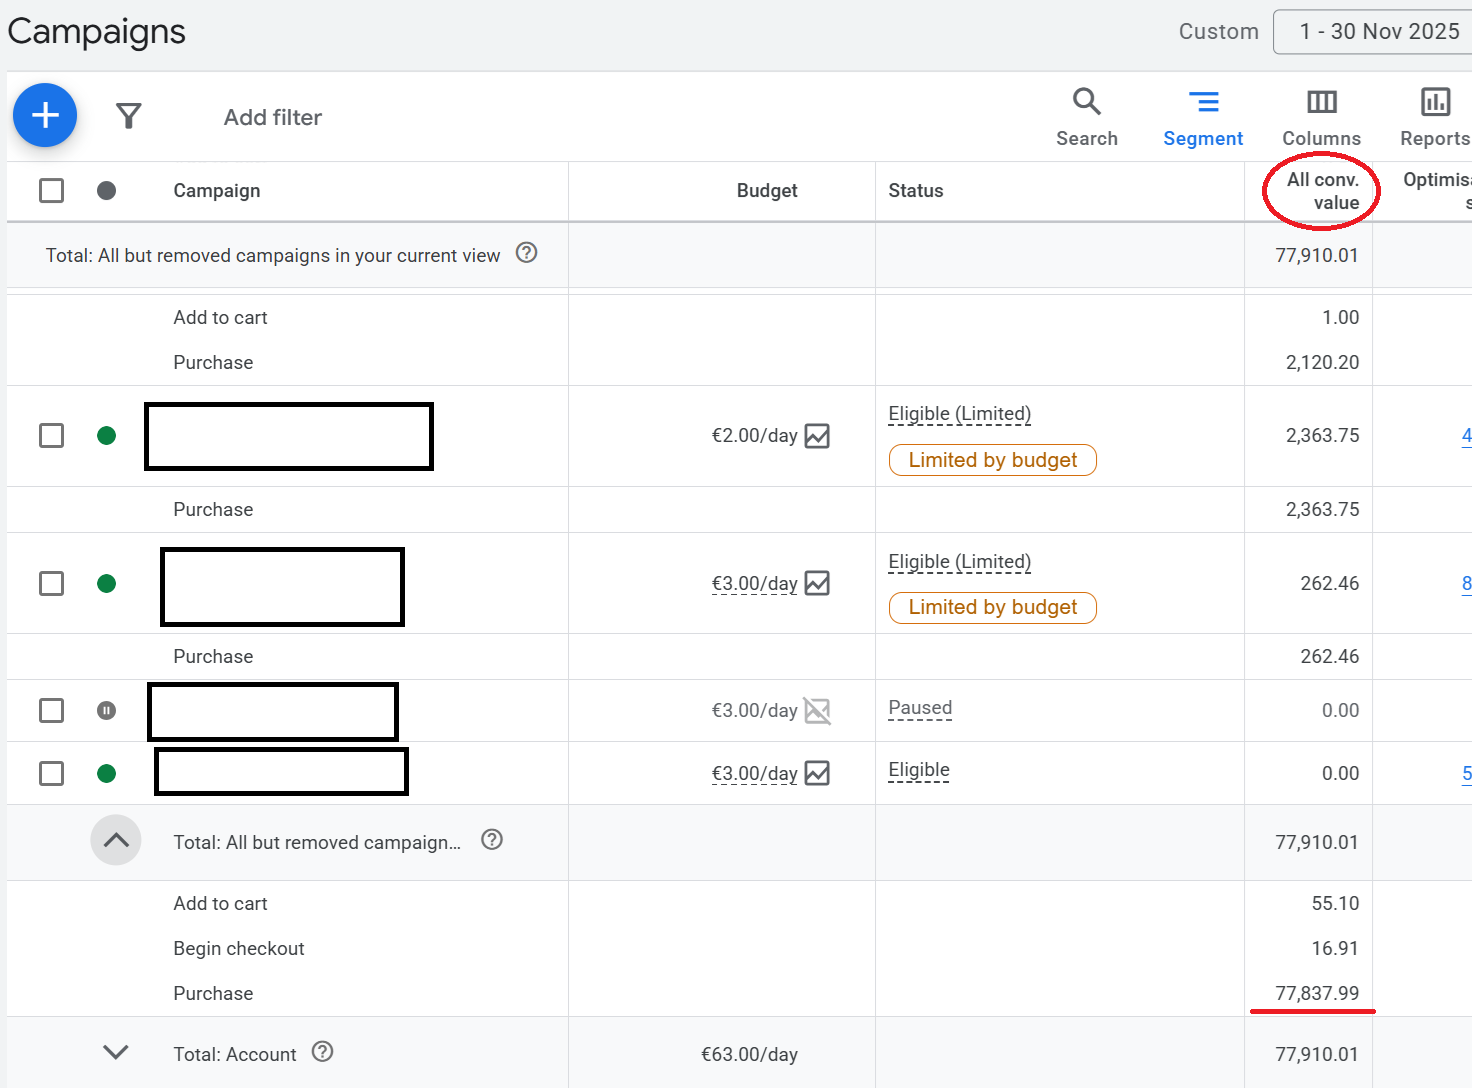Click the €2.00/day budget value

click(x=754, y=436)
